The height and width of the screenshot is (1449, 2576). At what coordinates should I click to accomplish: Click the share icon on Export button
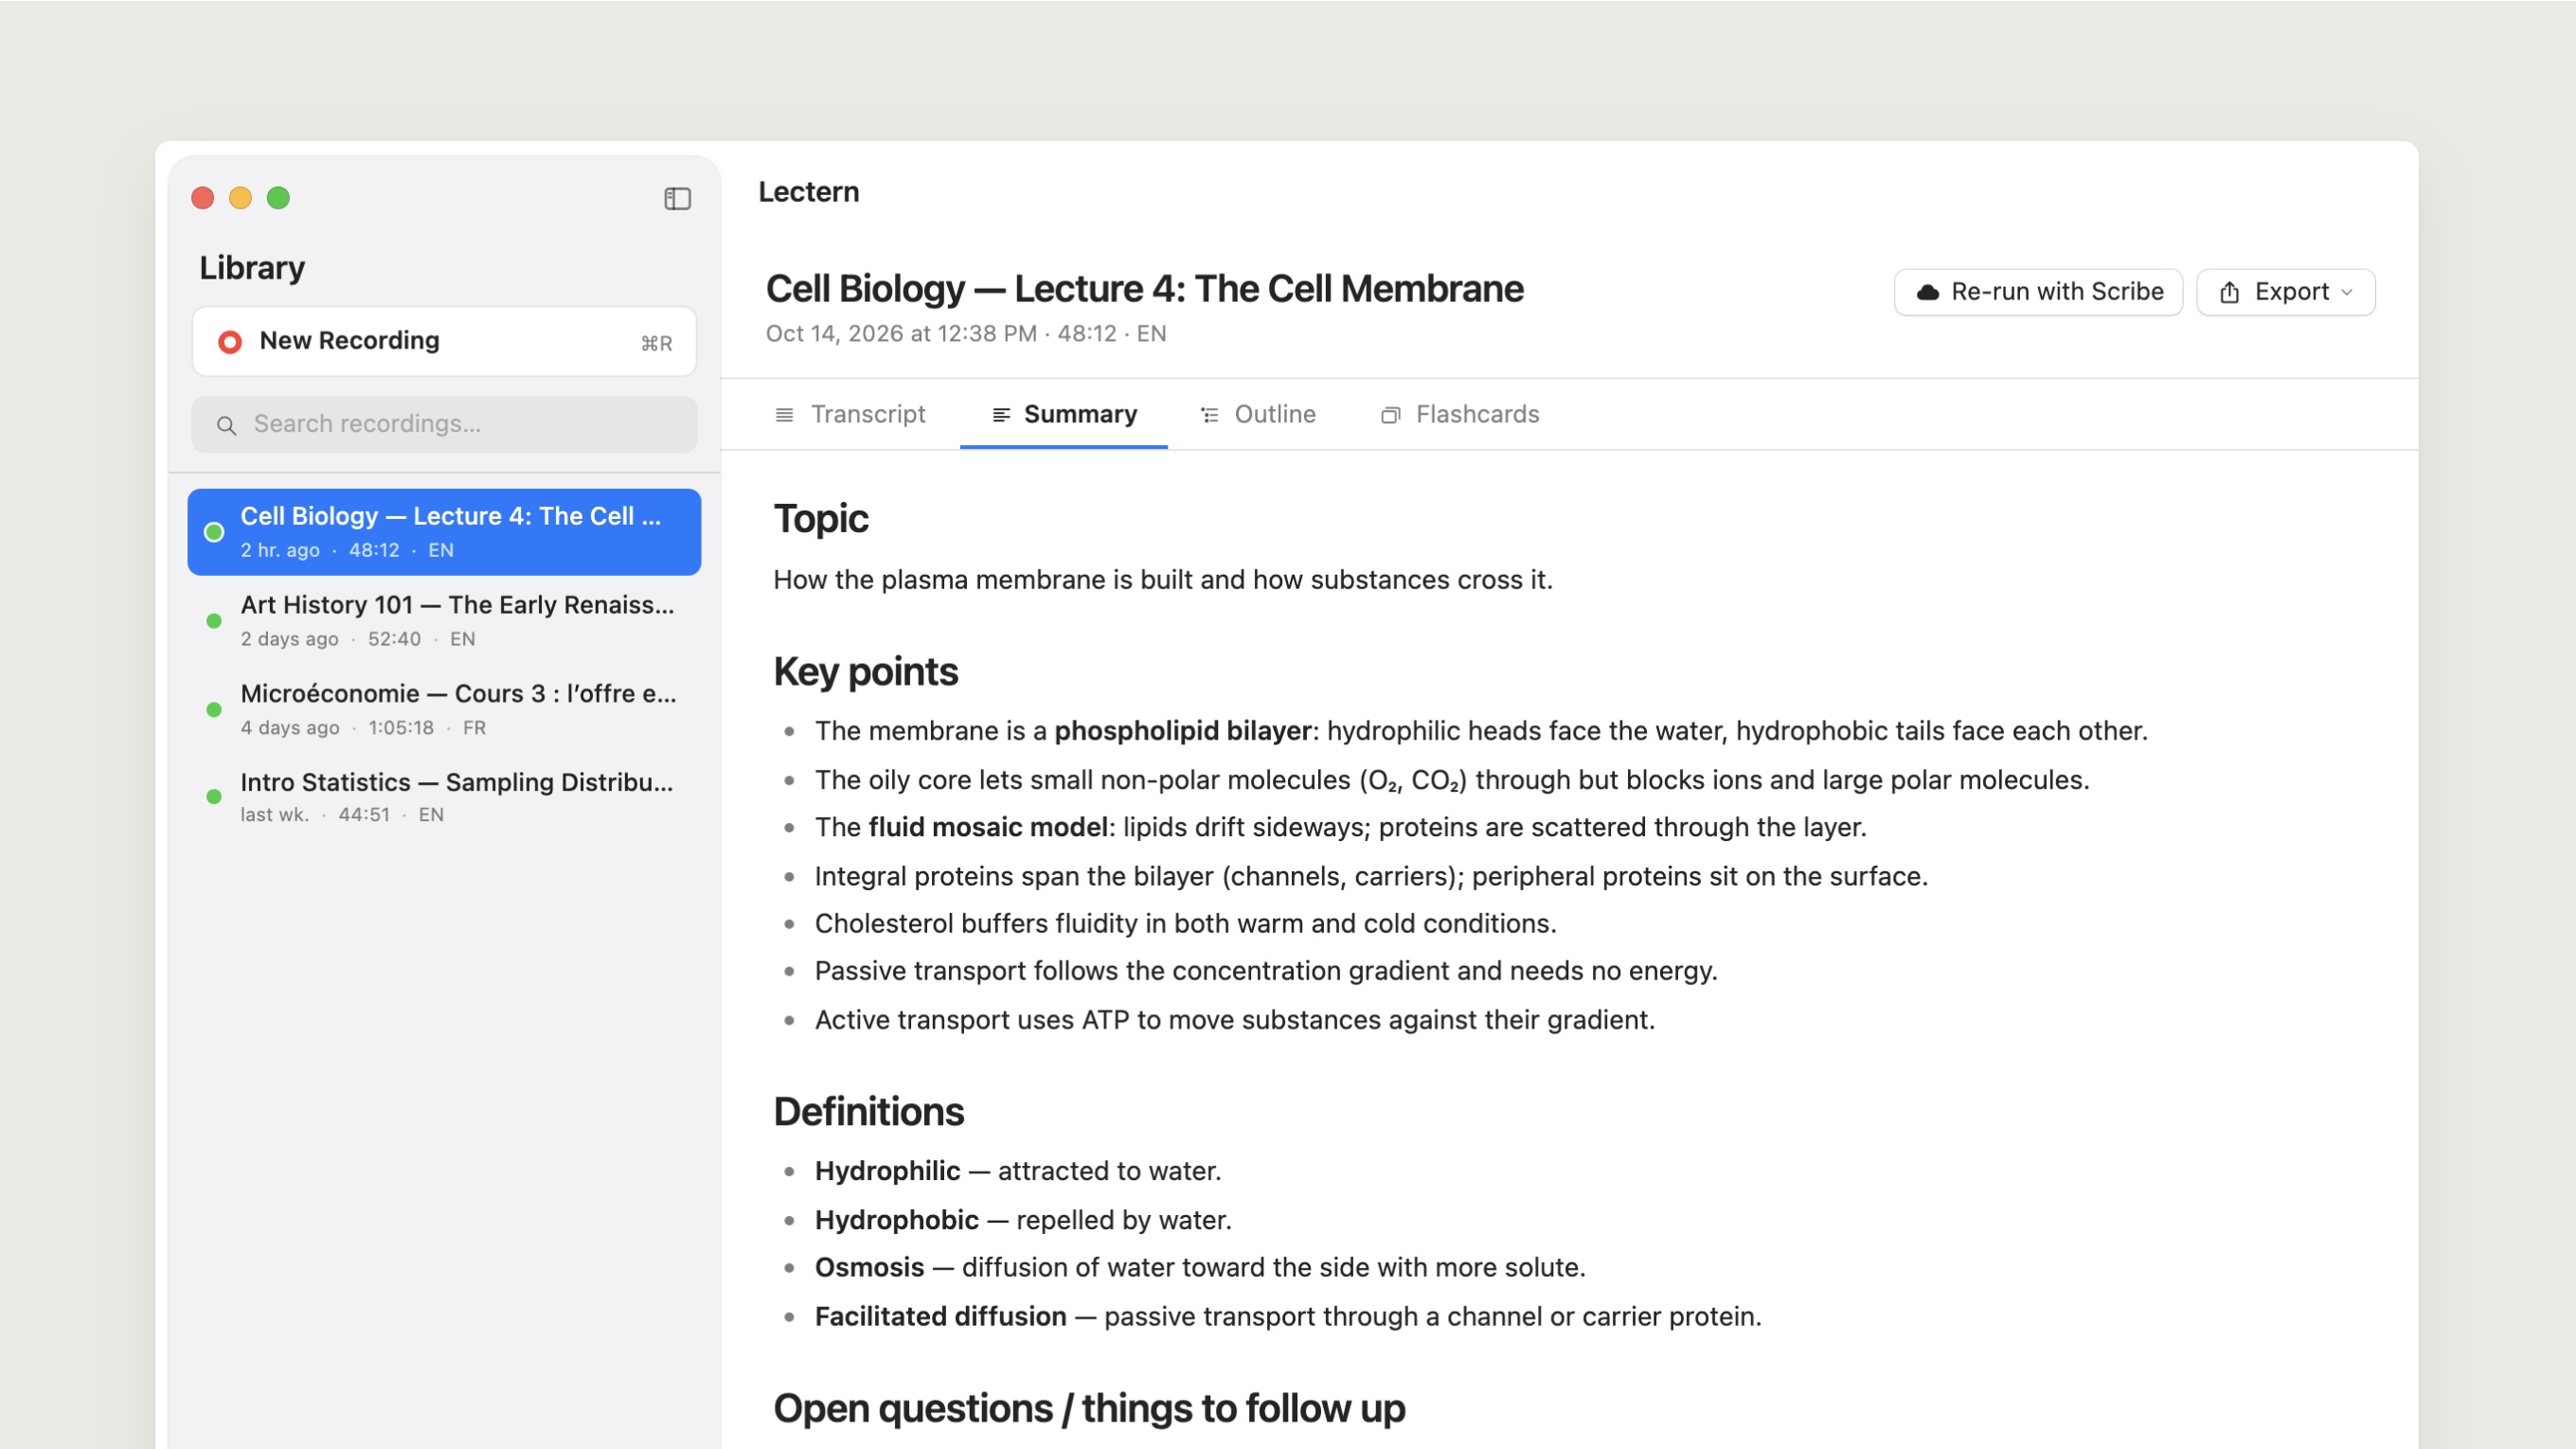(x=2229, y=292)
